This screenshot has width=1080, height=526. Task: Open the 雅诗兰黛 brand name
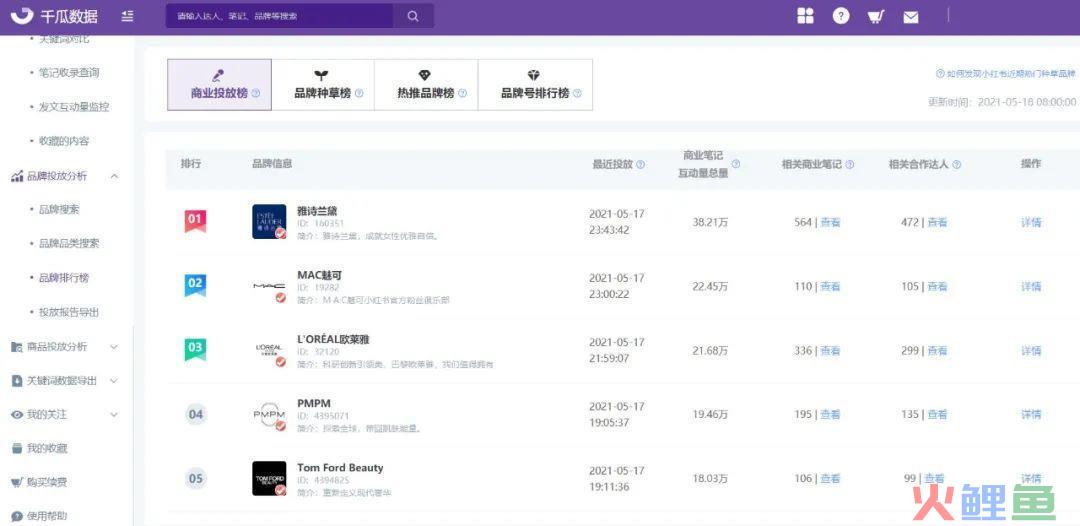[x=318, y=211]
